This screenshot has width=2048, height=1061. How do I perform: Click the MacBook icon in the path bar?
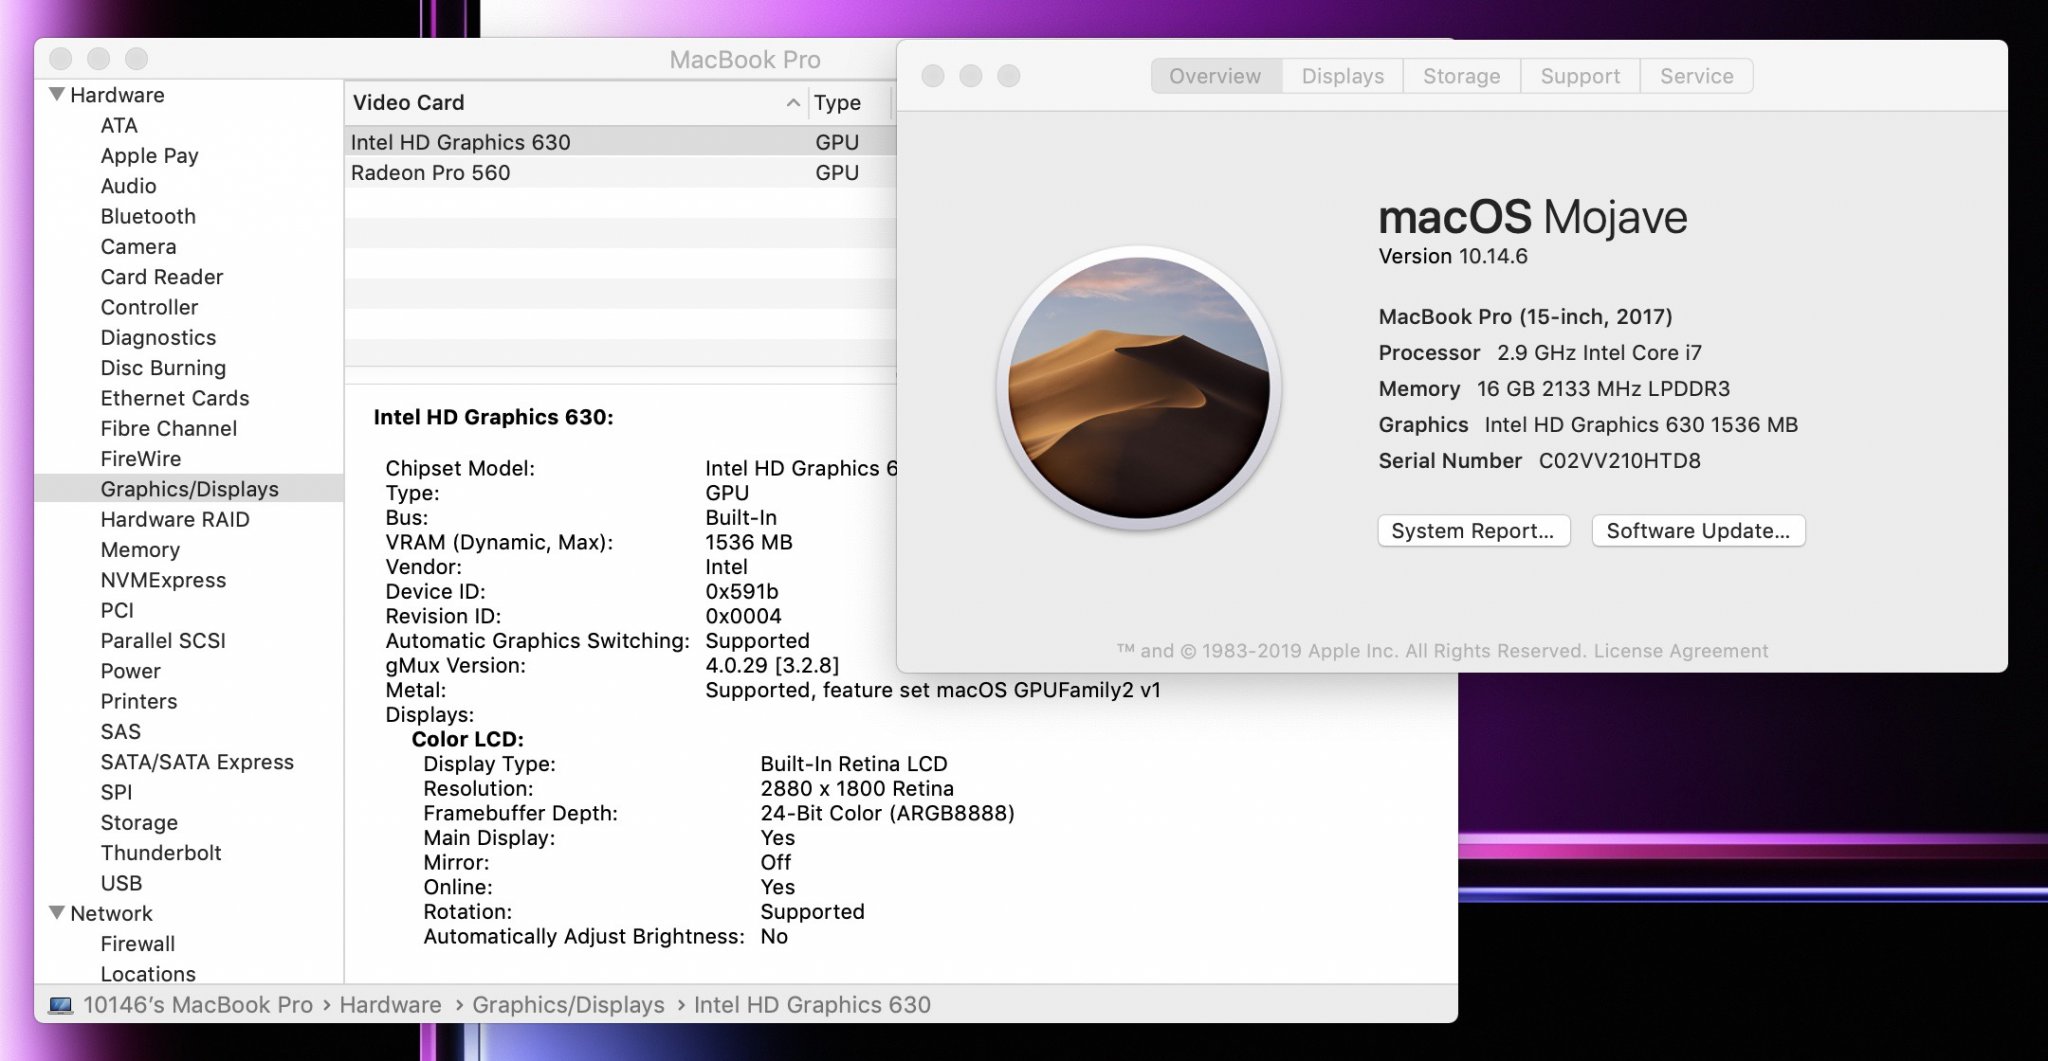tap(60, 1005)
